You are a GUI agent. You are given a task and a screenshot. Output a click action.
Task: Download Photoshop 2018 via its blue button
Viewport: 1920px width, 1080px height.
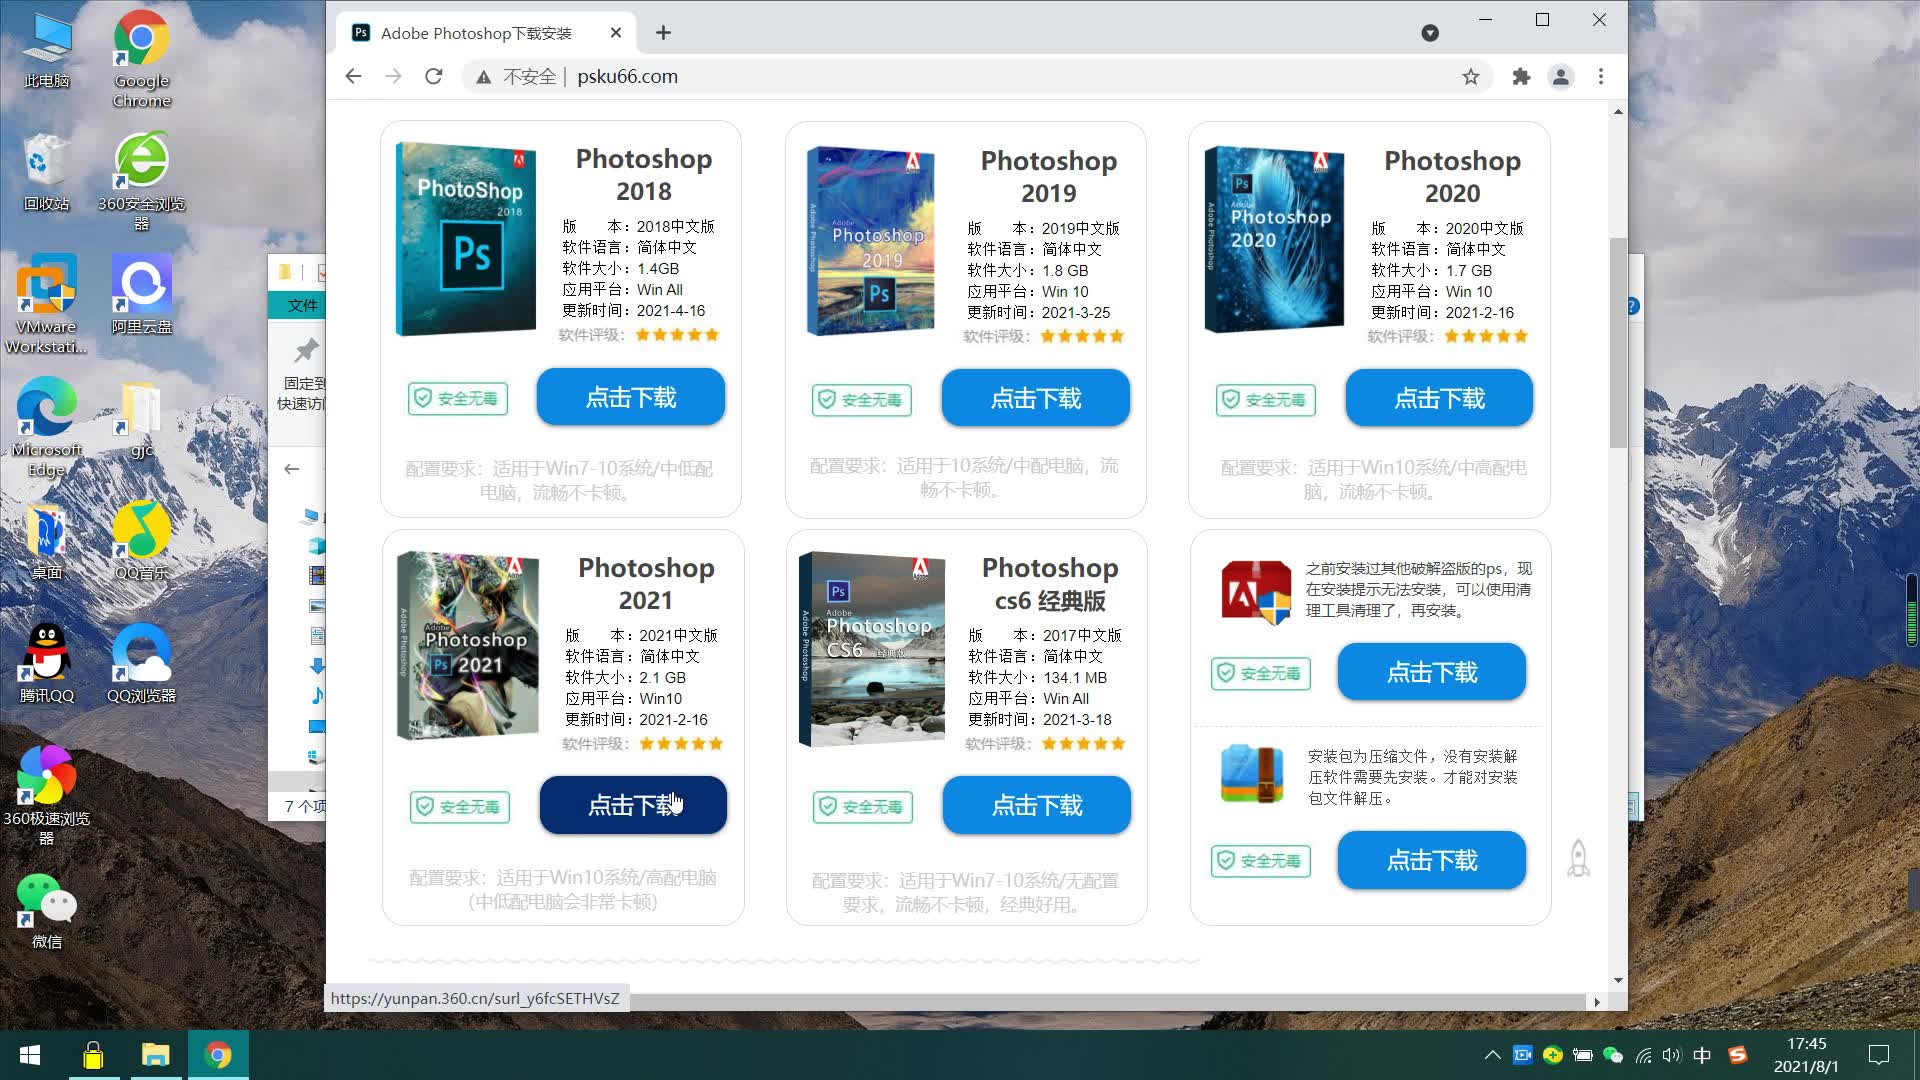point(630,397)
